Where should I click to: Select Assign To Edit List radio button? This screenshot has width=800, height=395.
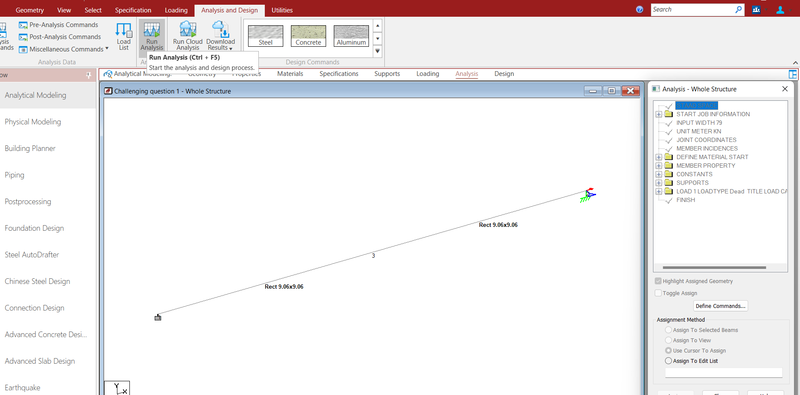668,361
